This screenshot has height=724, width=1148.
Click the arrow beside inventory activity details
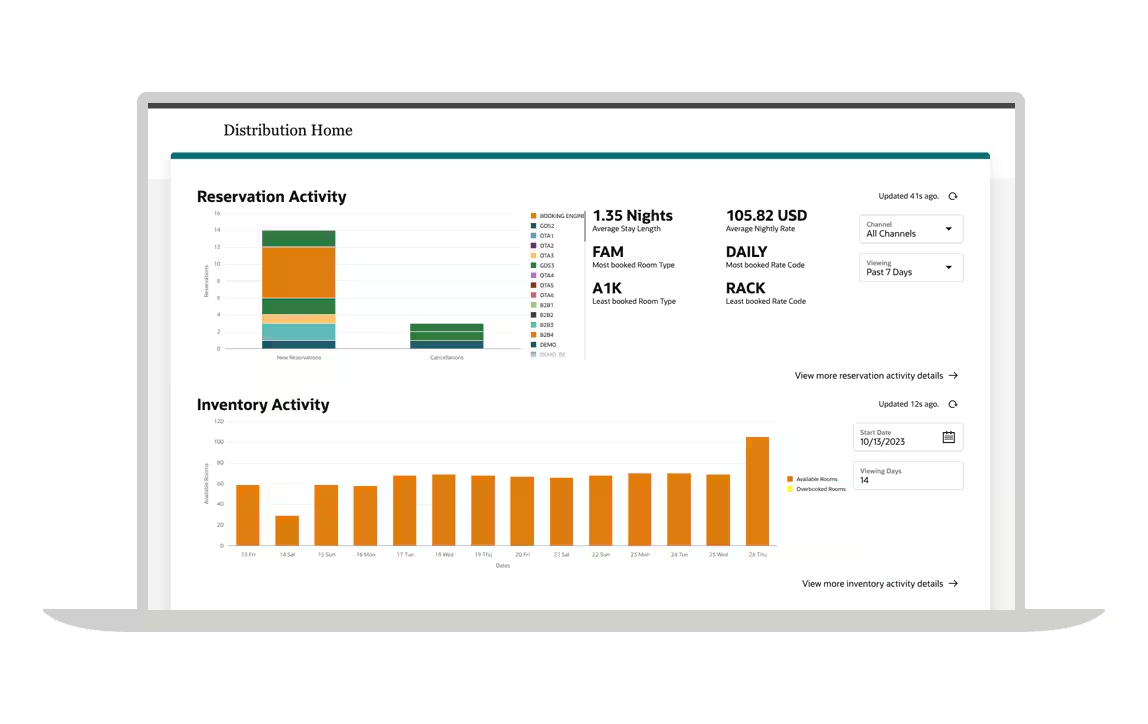coord(955,583)
